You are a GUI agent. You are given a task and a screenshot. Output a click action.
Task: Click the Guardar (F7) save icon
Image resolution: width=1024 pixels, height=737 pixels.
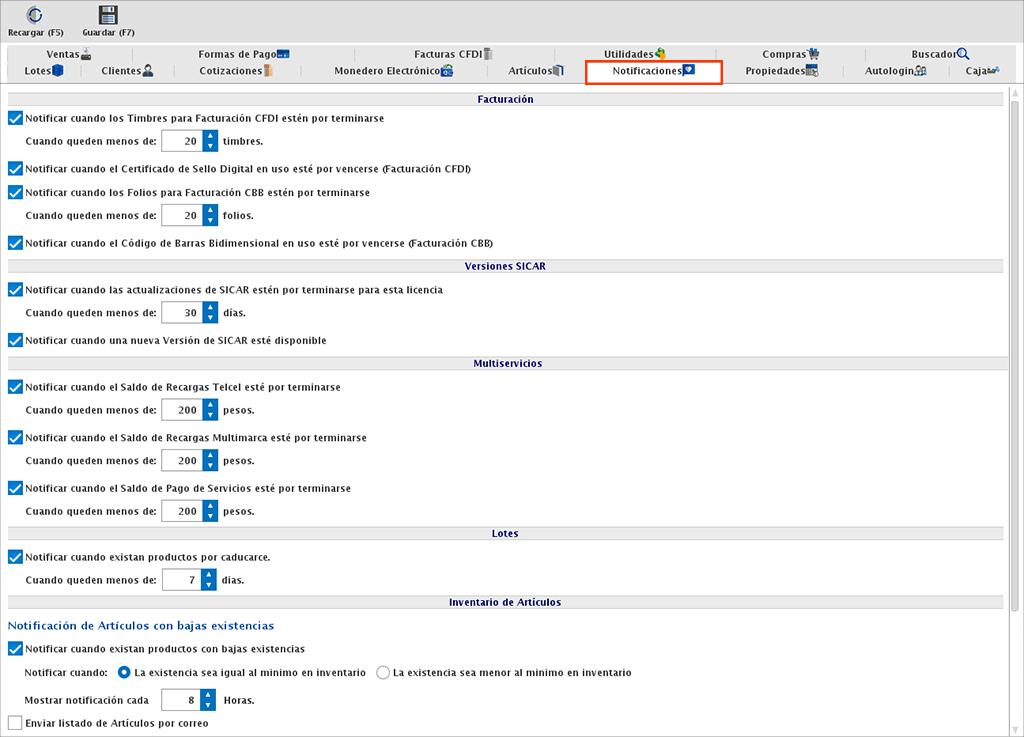108,15
